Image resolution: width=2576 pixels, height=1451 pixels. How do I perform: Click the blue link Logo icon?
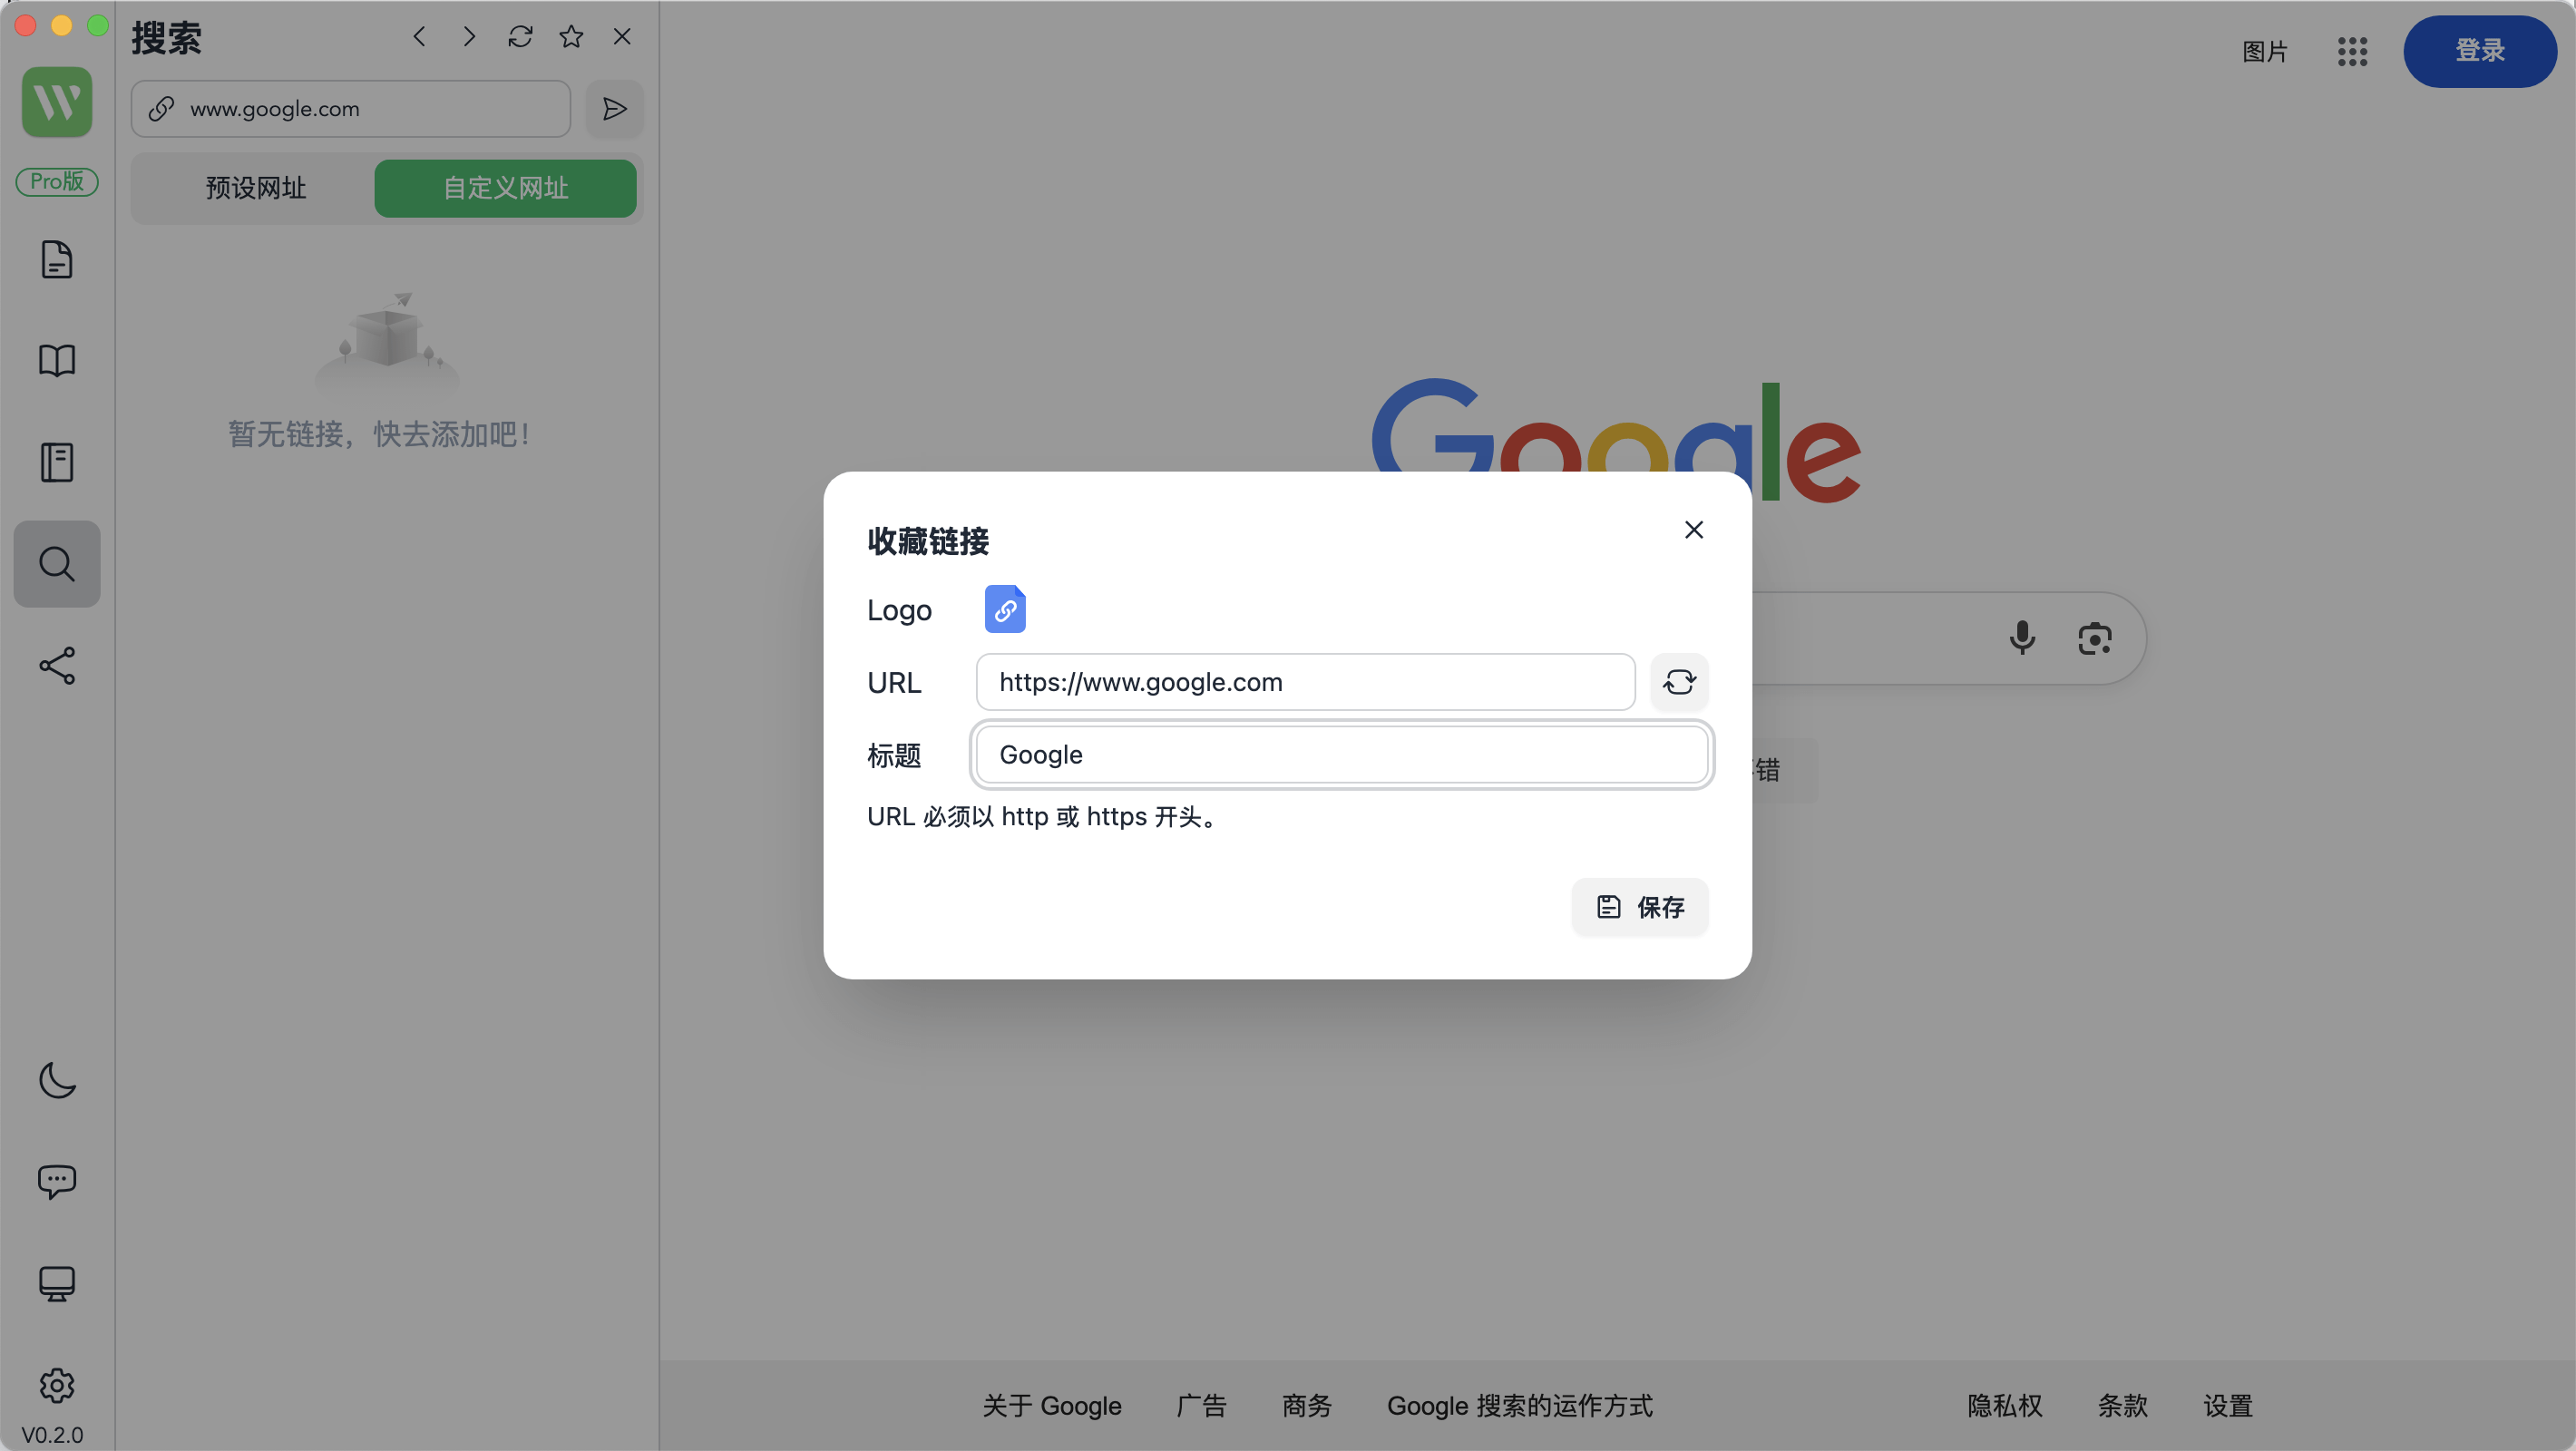(1005, 609)
